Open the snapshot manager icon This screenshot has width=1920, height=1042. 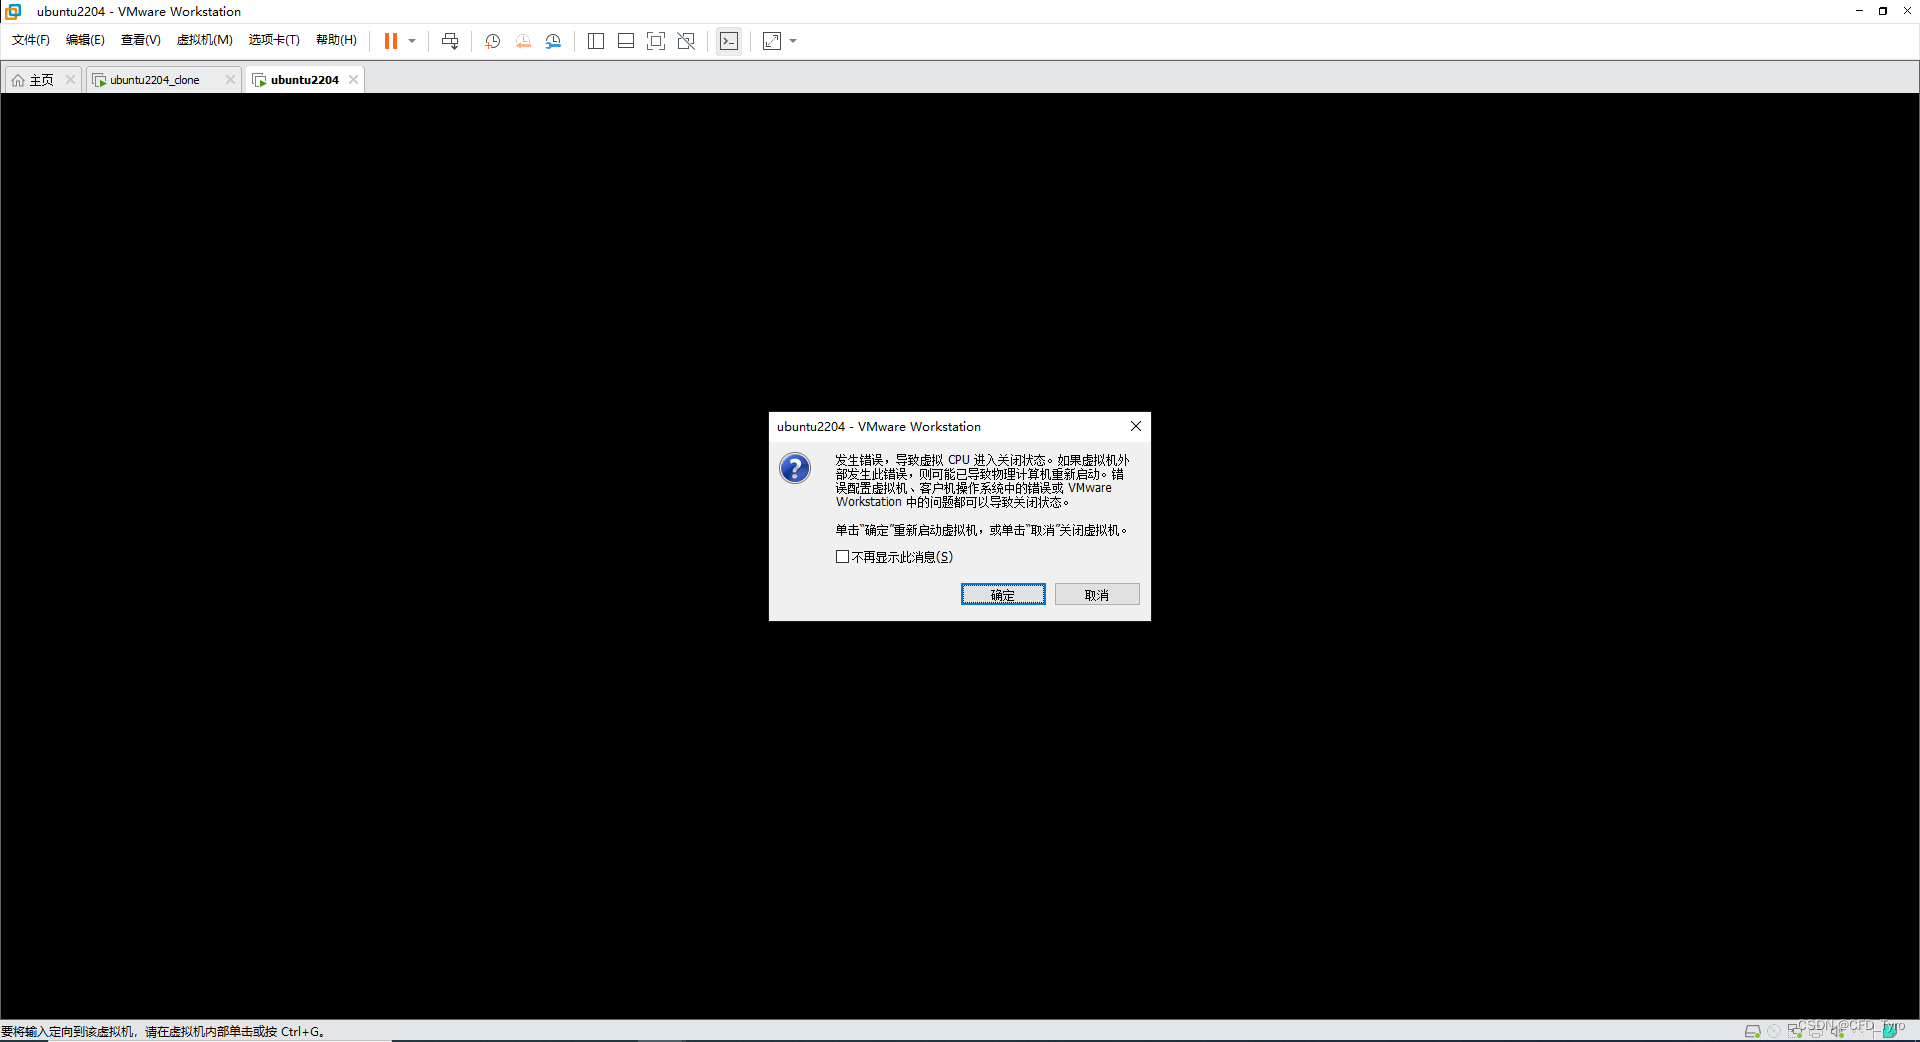coord(553,41)
